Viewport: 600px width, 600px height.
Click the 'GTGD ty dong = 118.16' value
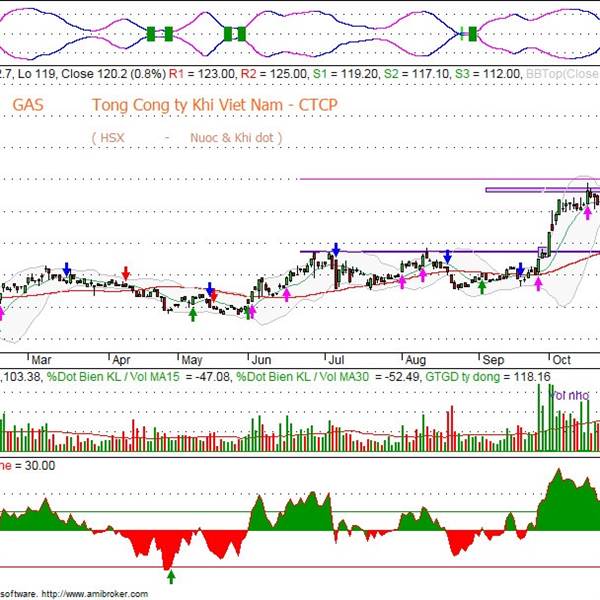[x=488, y=377]
